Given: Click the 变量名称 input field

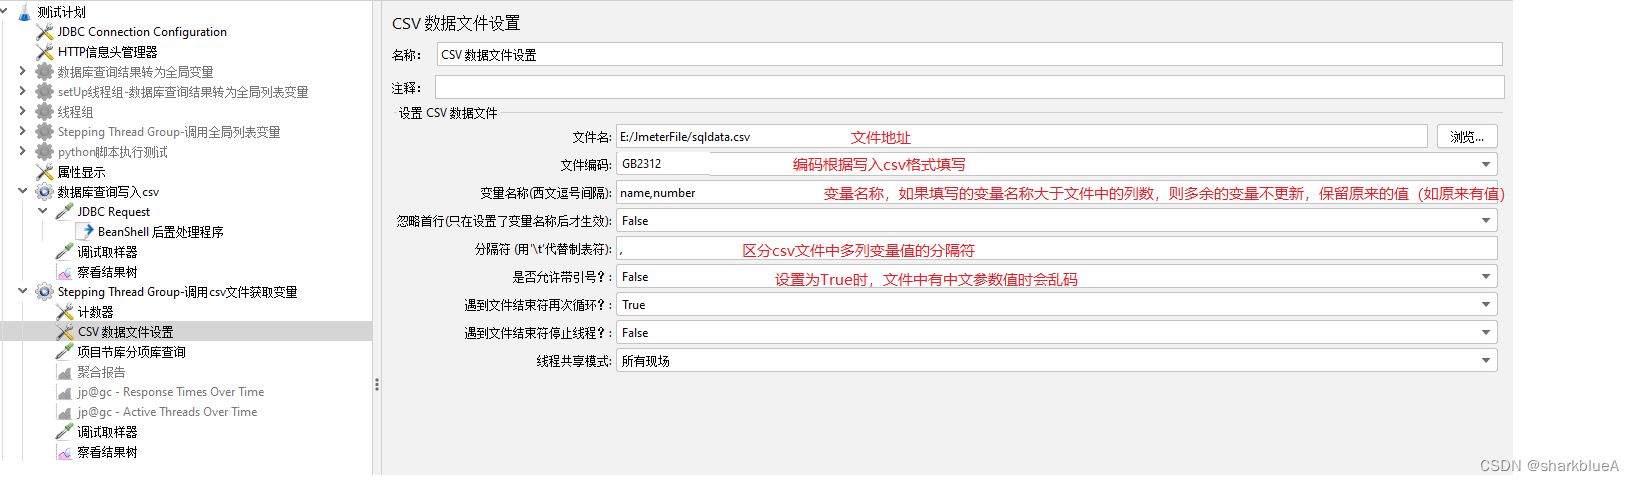Looking at the screenshot, I should coord(1057,193).
